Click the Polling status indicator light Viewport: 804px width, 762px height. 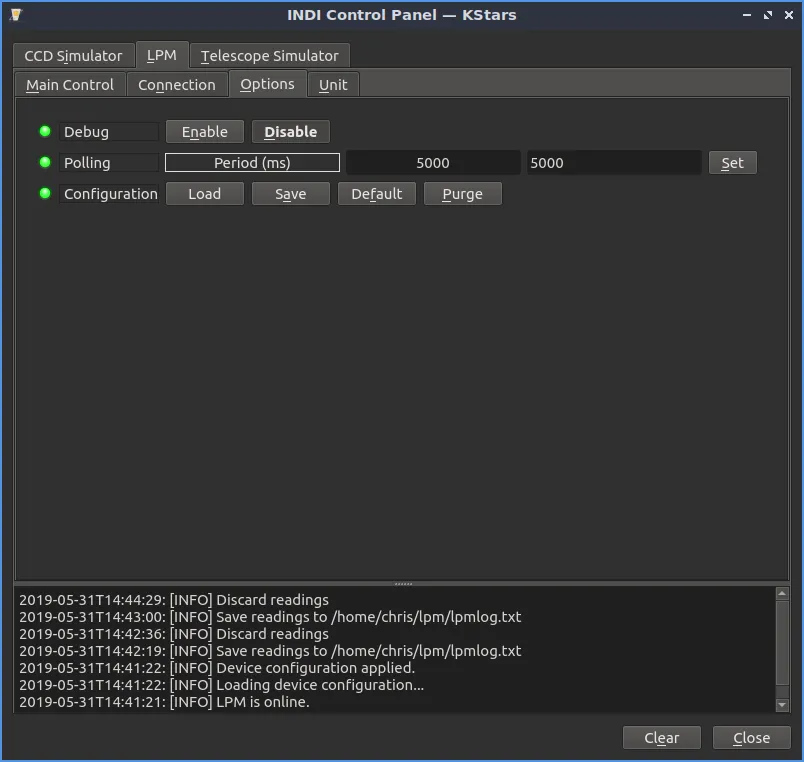click(x=45, y=163)
